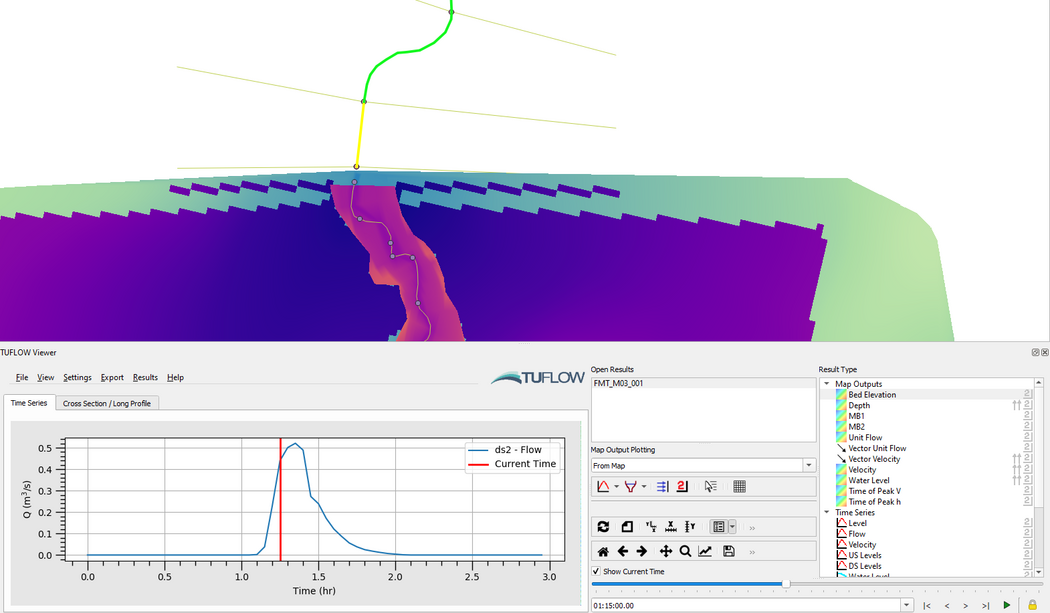1050x613 pixels.
Task: Collapse the Map Outputs tree section
Action: (828, 383)
